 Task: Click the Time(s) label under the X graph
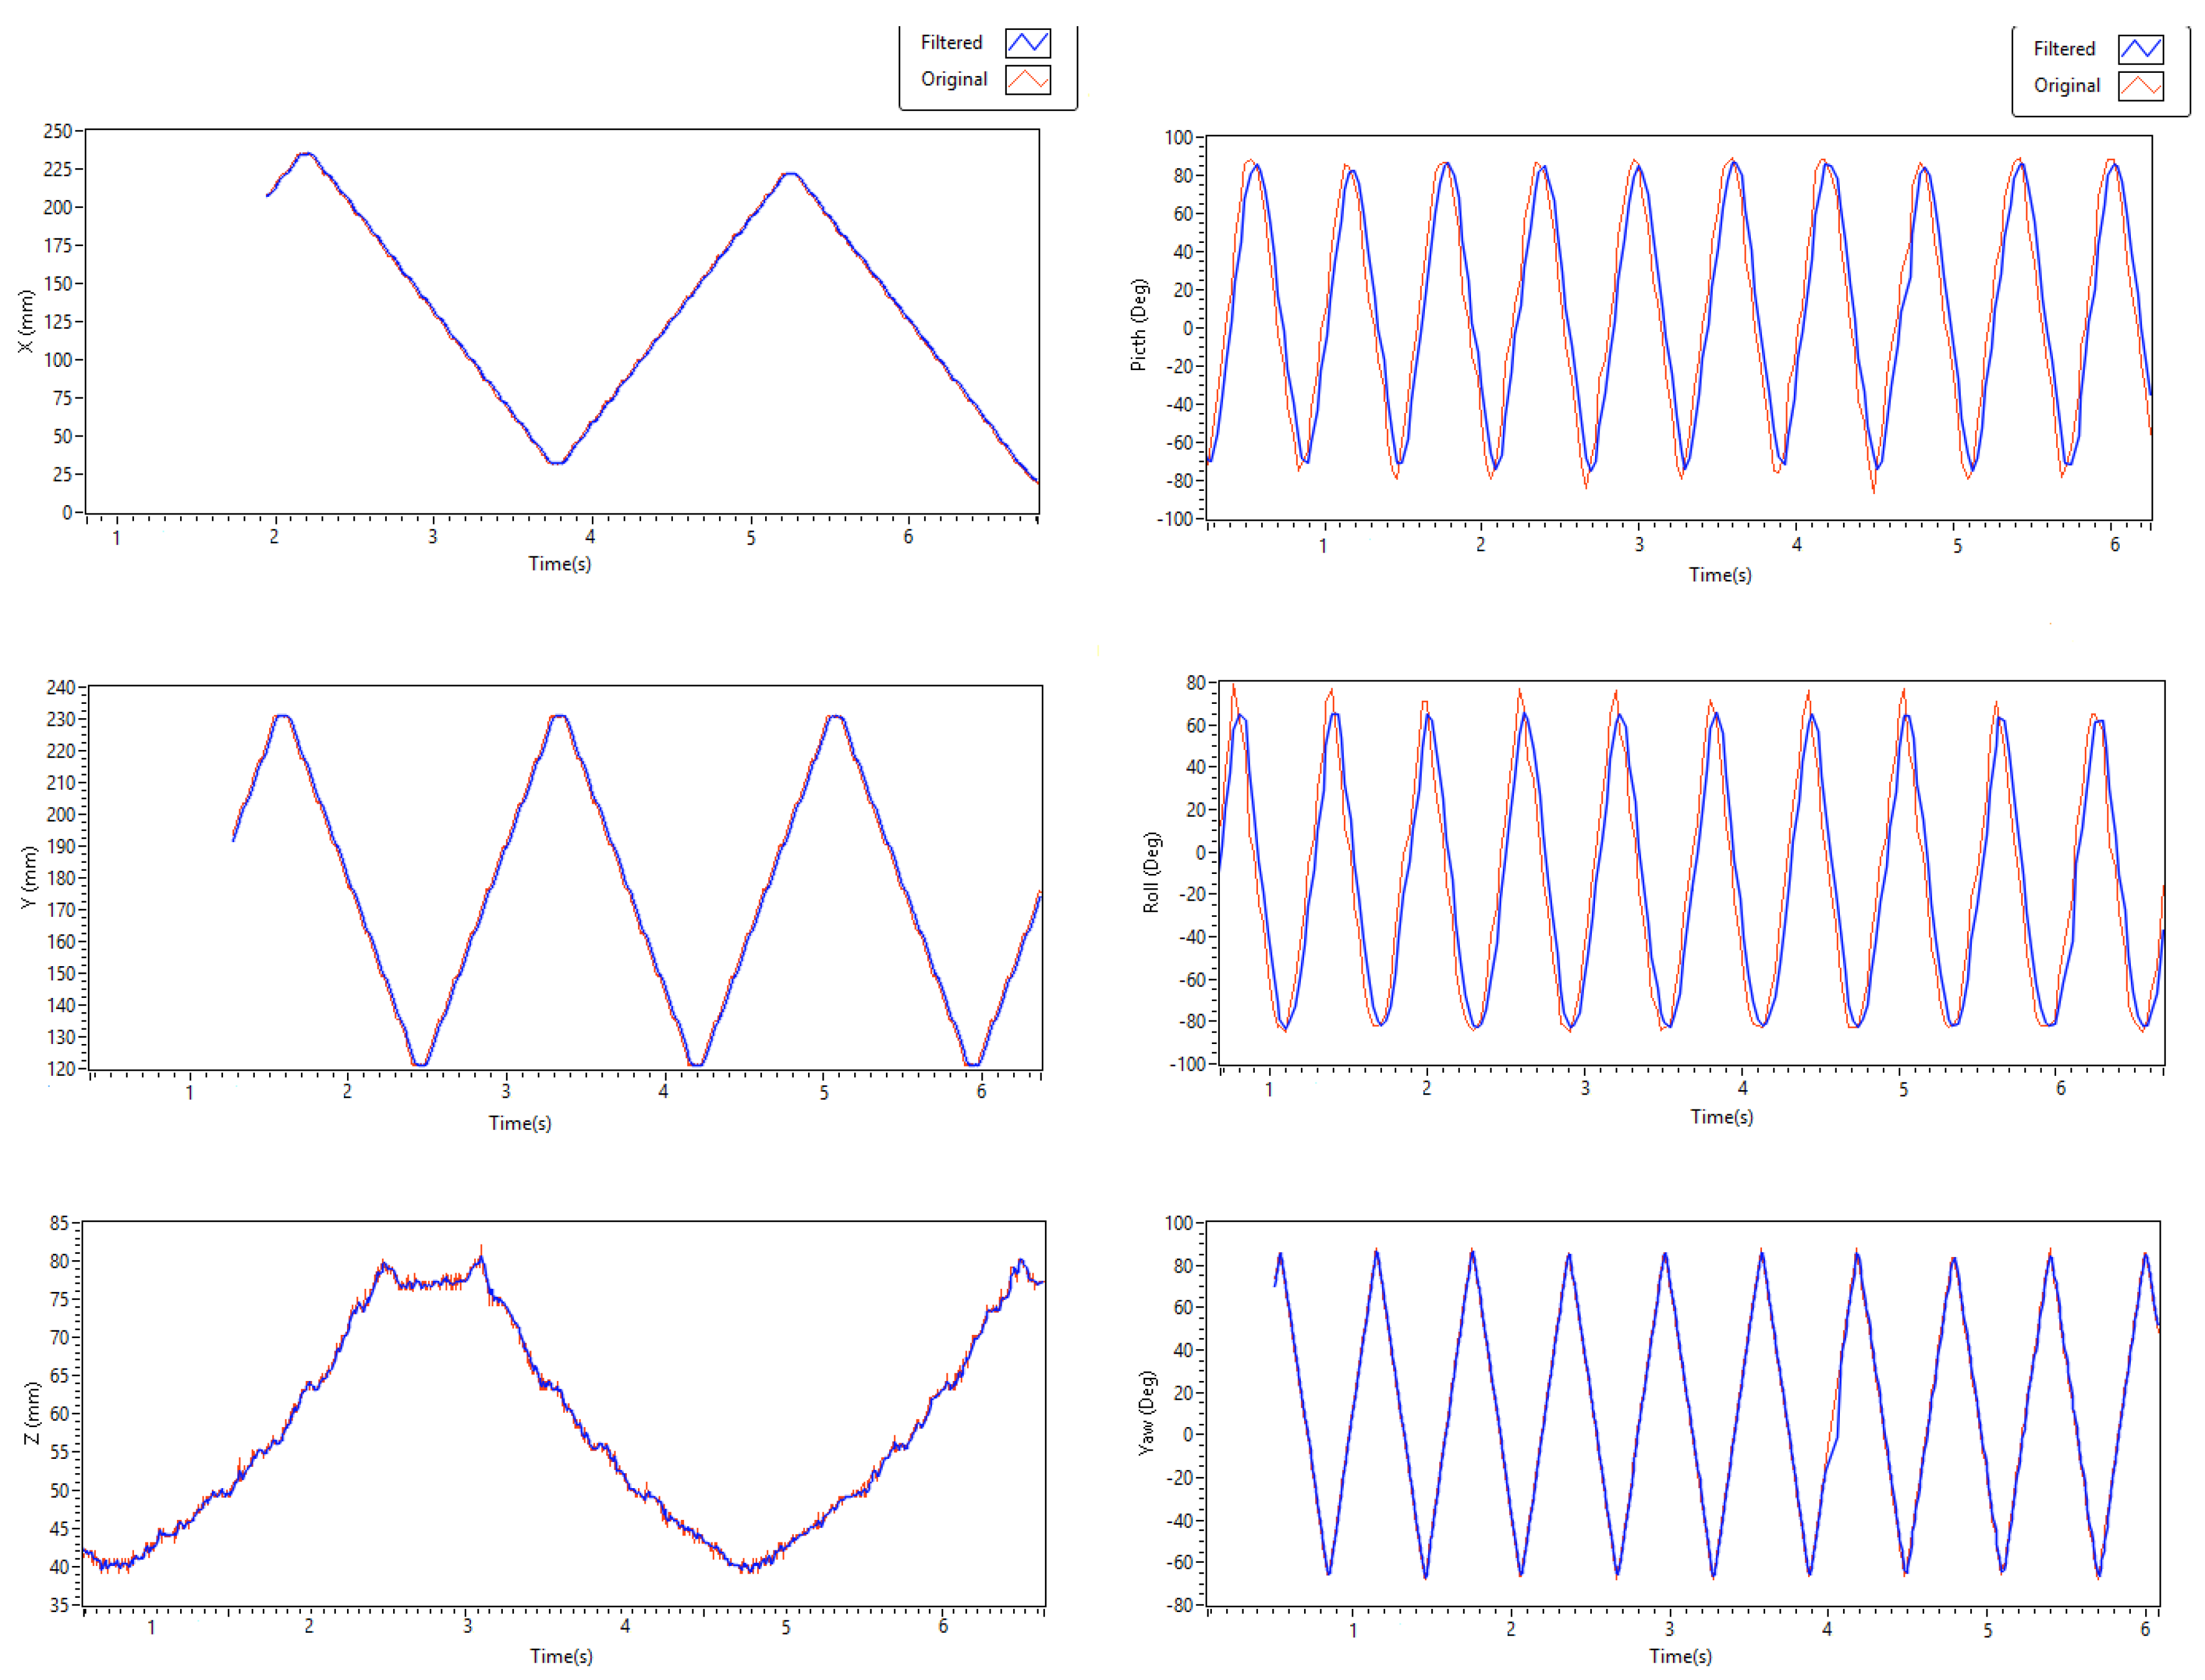(x=559, y=564)
